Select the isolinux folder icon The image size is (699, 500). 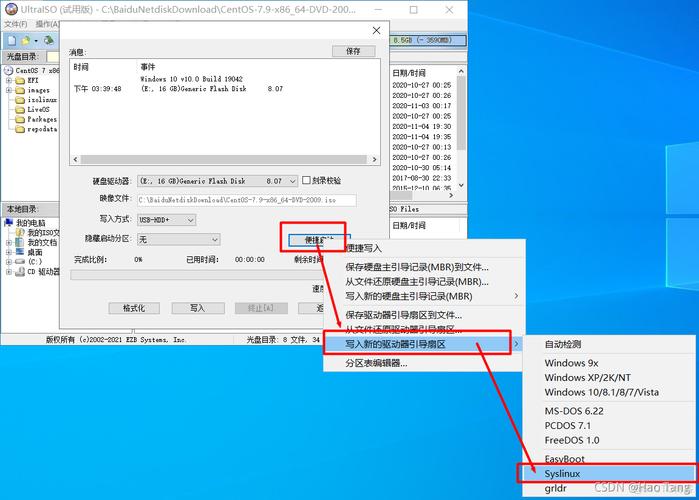20,100
